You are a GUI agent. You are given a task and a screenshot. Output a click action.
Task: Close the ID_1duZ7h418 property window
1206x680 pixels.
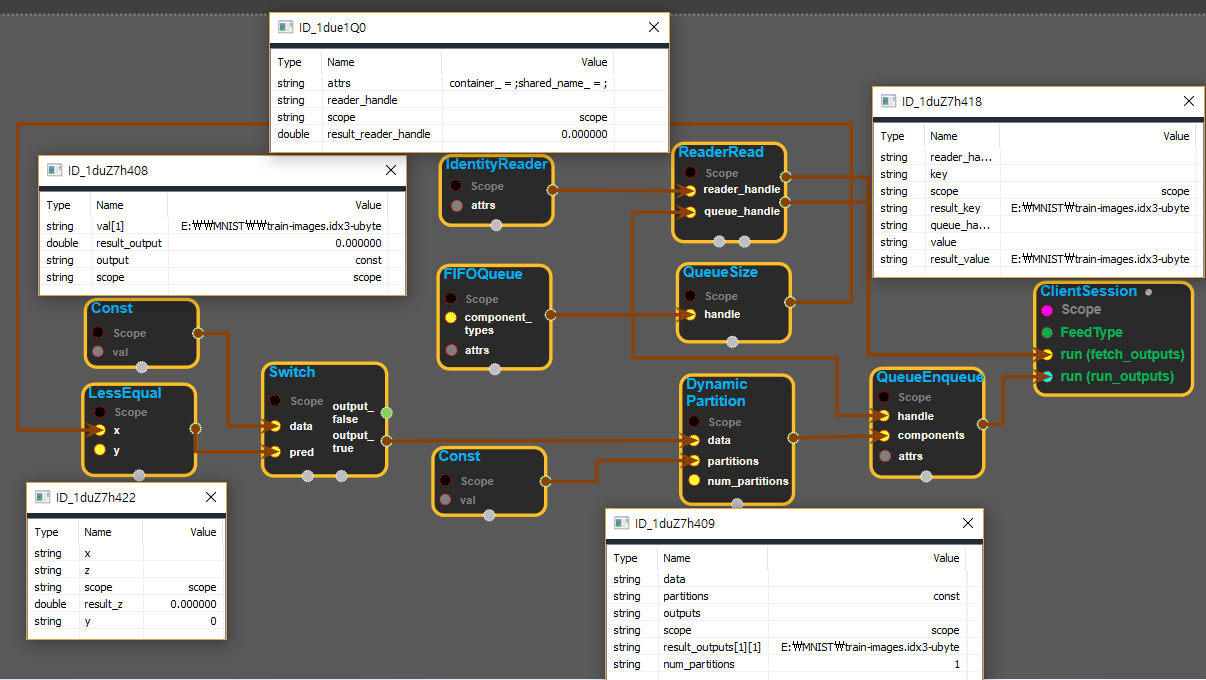(1188, 101)
